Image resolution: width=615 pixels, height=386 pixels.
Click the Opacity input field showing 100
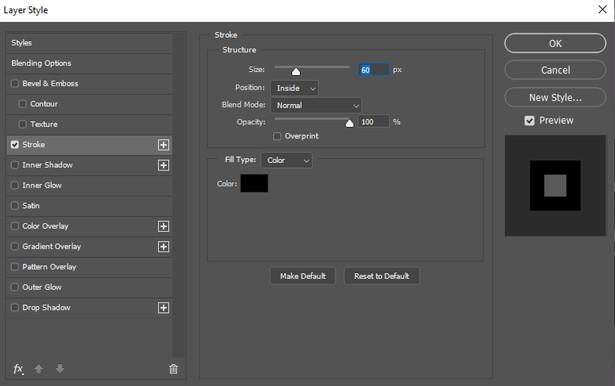(x=373, y=122)
